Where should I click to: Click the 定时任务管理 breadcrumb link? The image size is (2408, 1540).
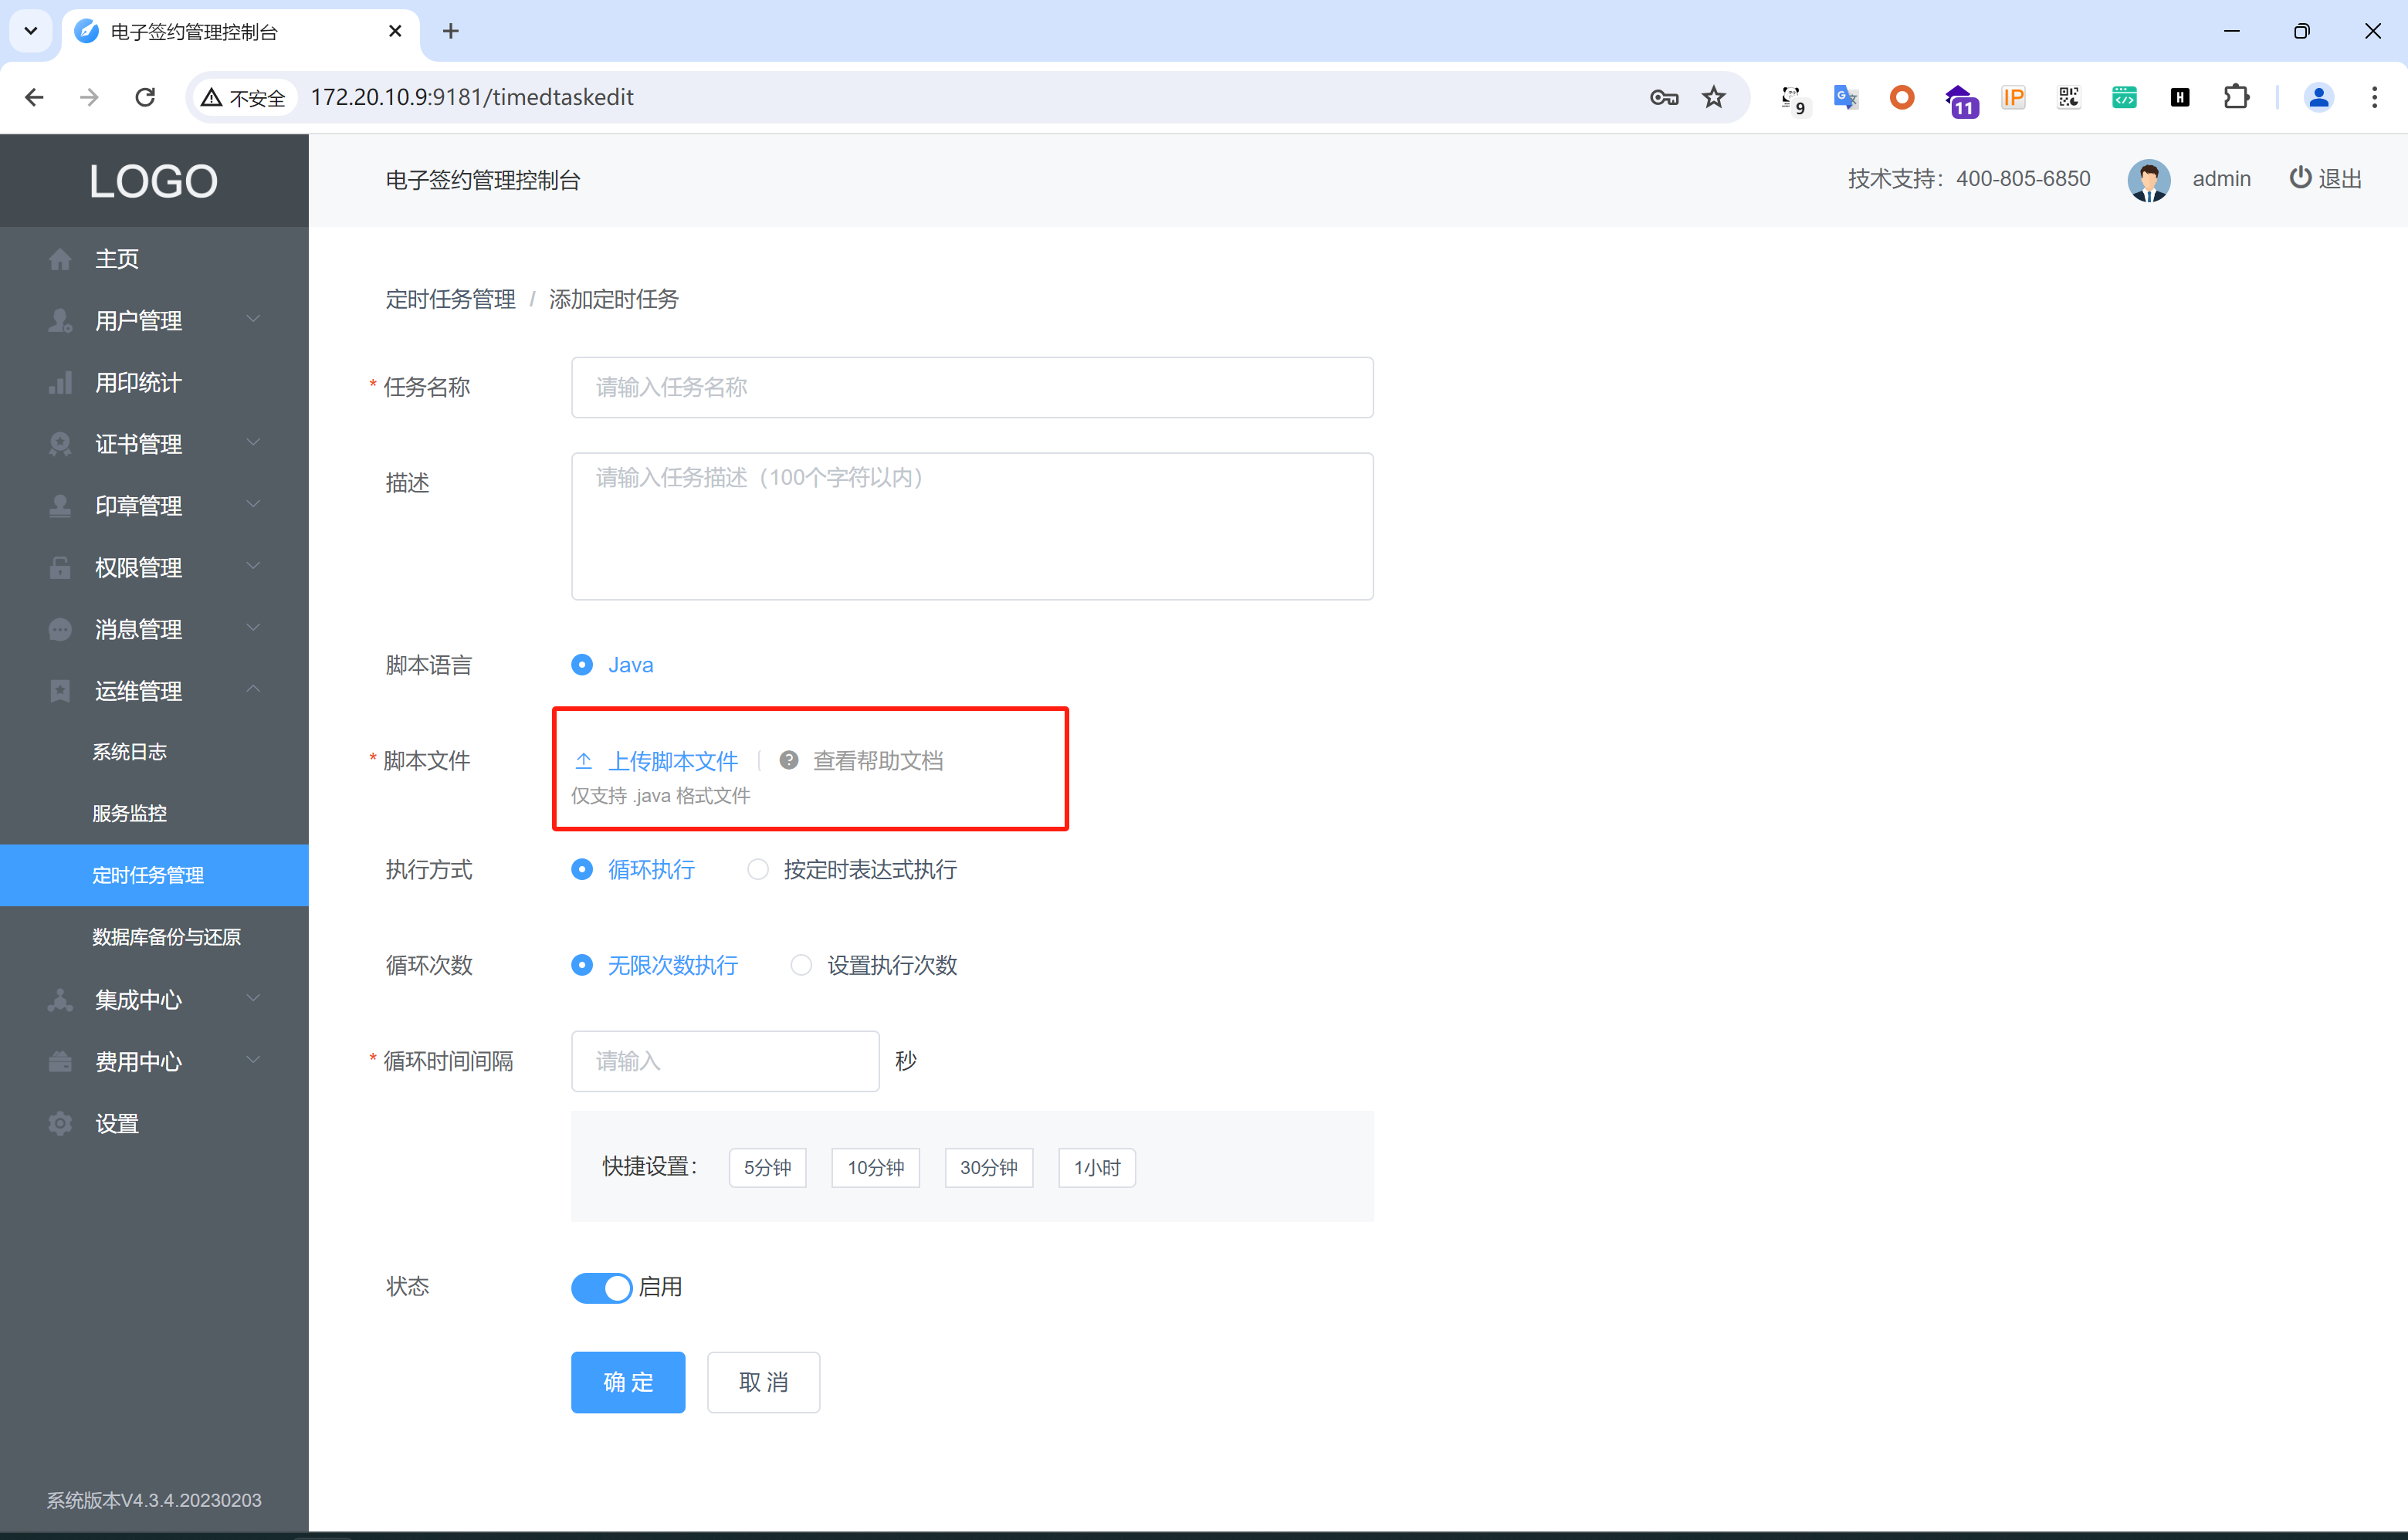(x=451, y=299)
